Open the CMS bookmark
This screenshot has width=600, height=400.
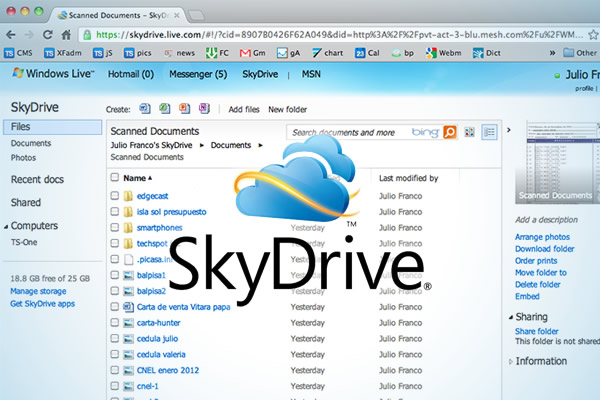click(18, 53)
